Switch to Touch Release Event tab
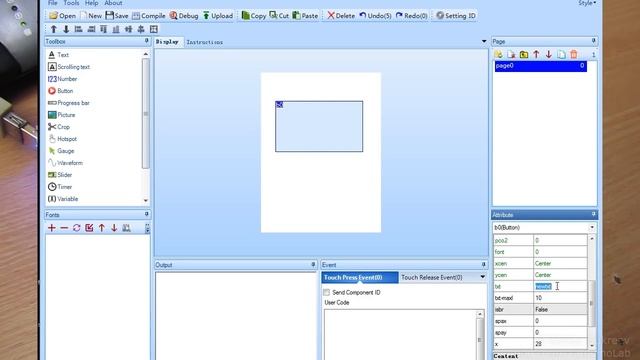The image size is (640, 360). tap(432, 277)
